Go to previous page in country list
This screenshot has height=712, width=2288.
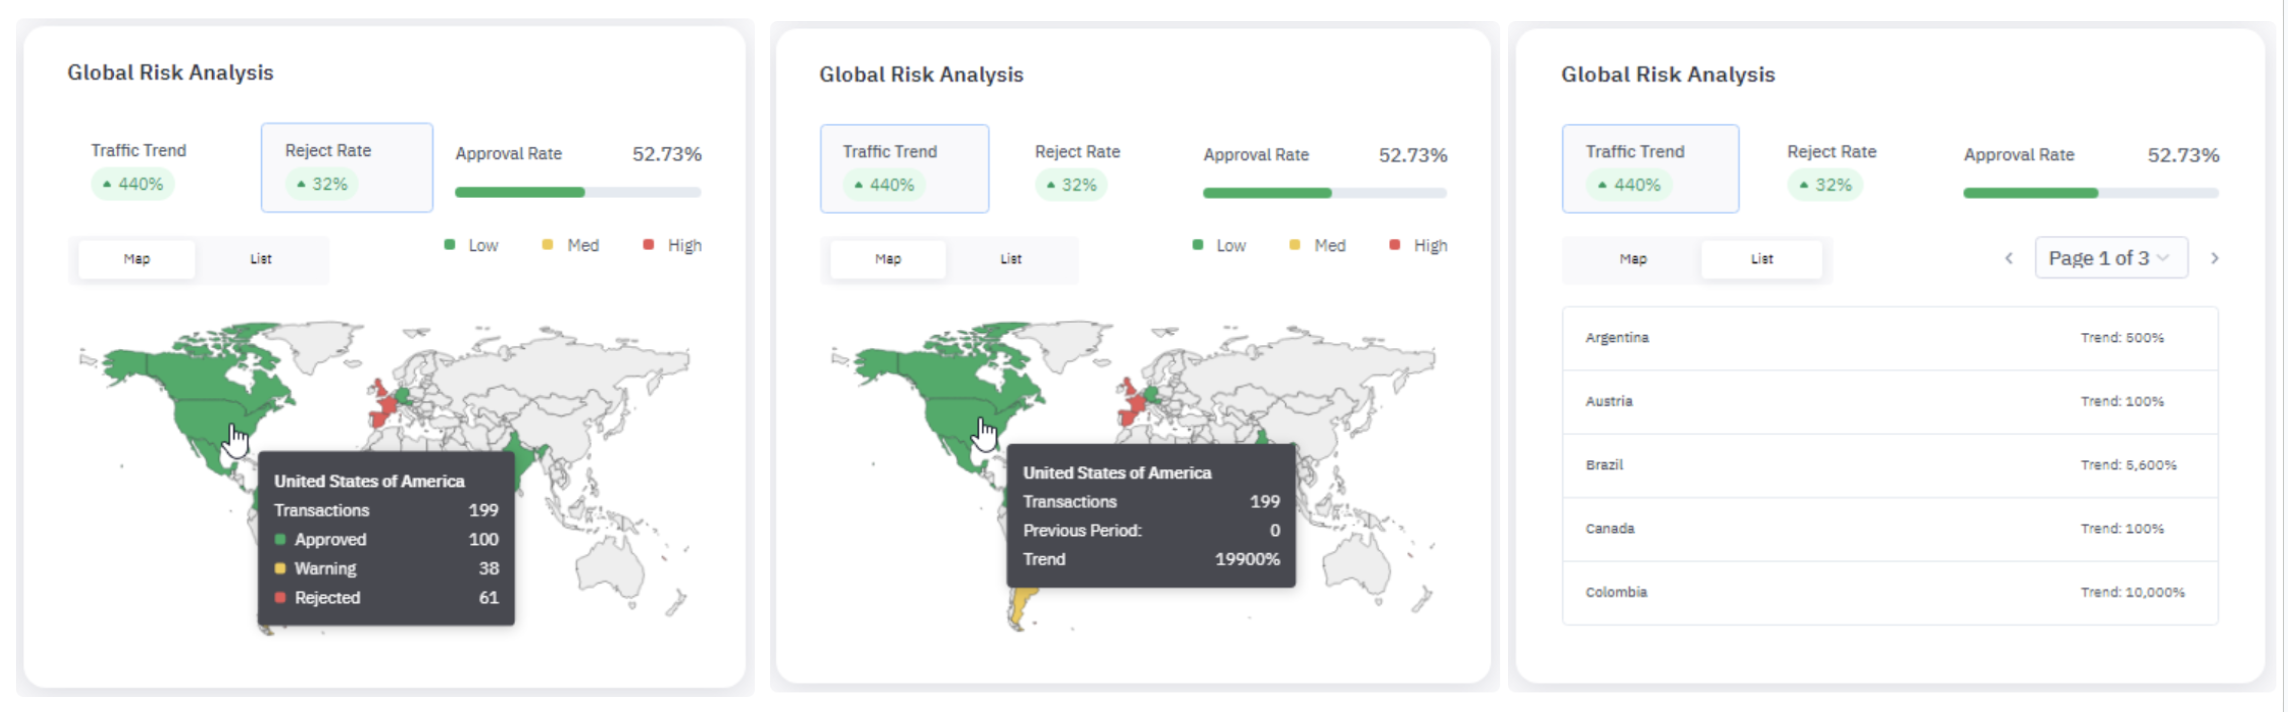coord(2008,259)
